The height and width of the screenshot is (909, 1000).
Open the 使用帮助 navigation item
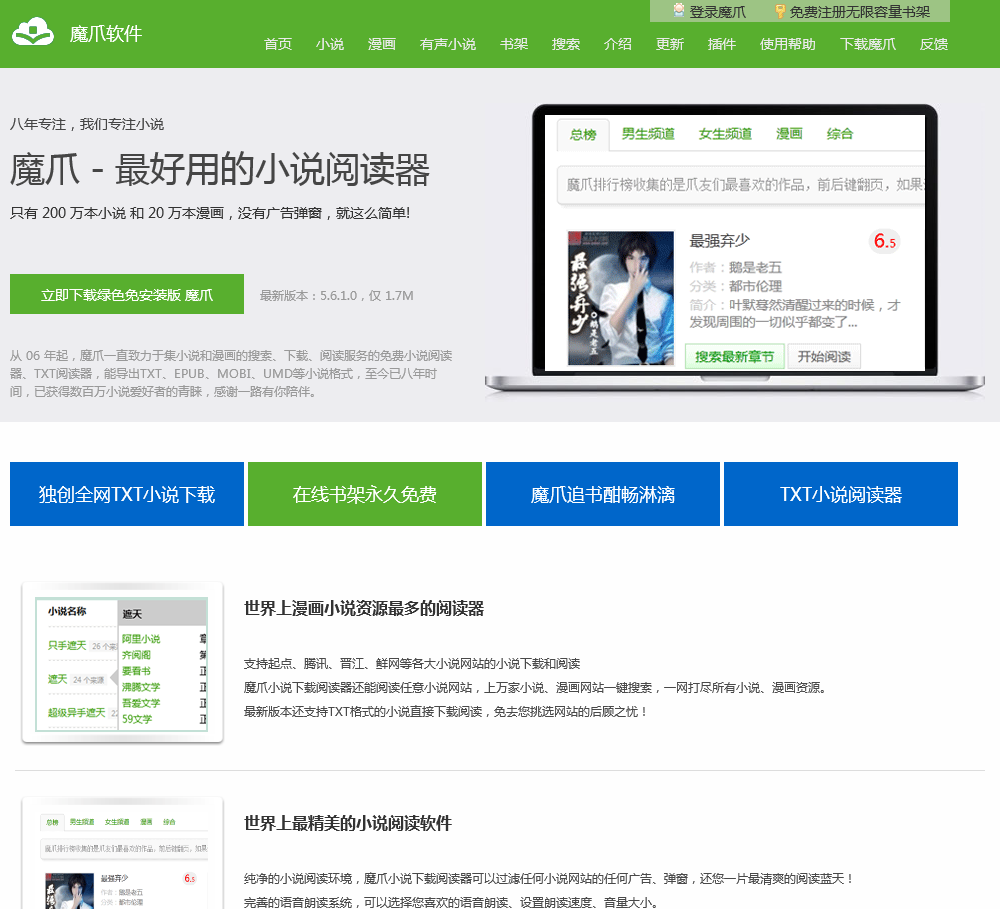point(788,44)
